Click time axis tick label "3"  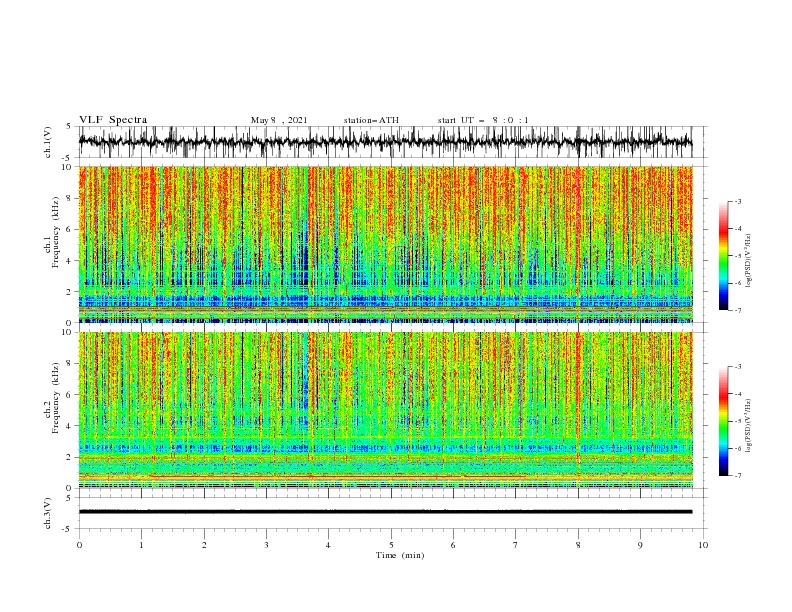[x=266, y=545]
